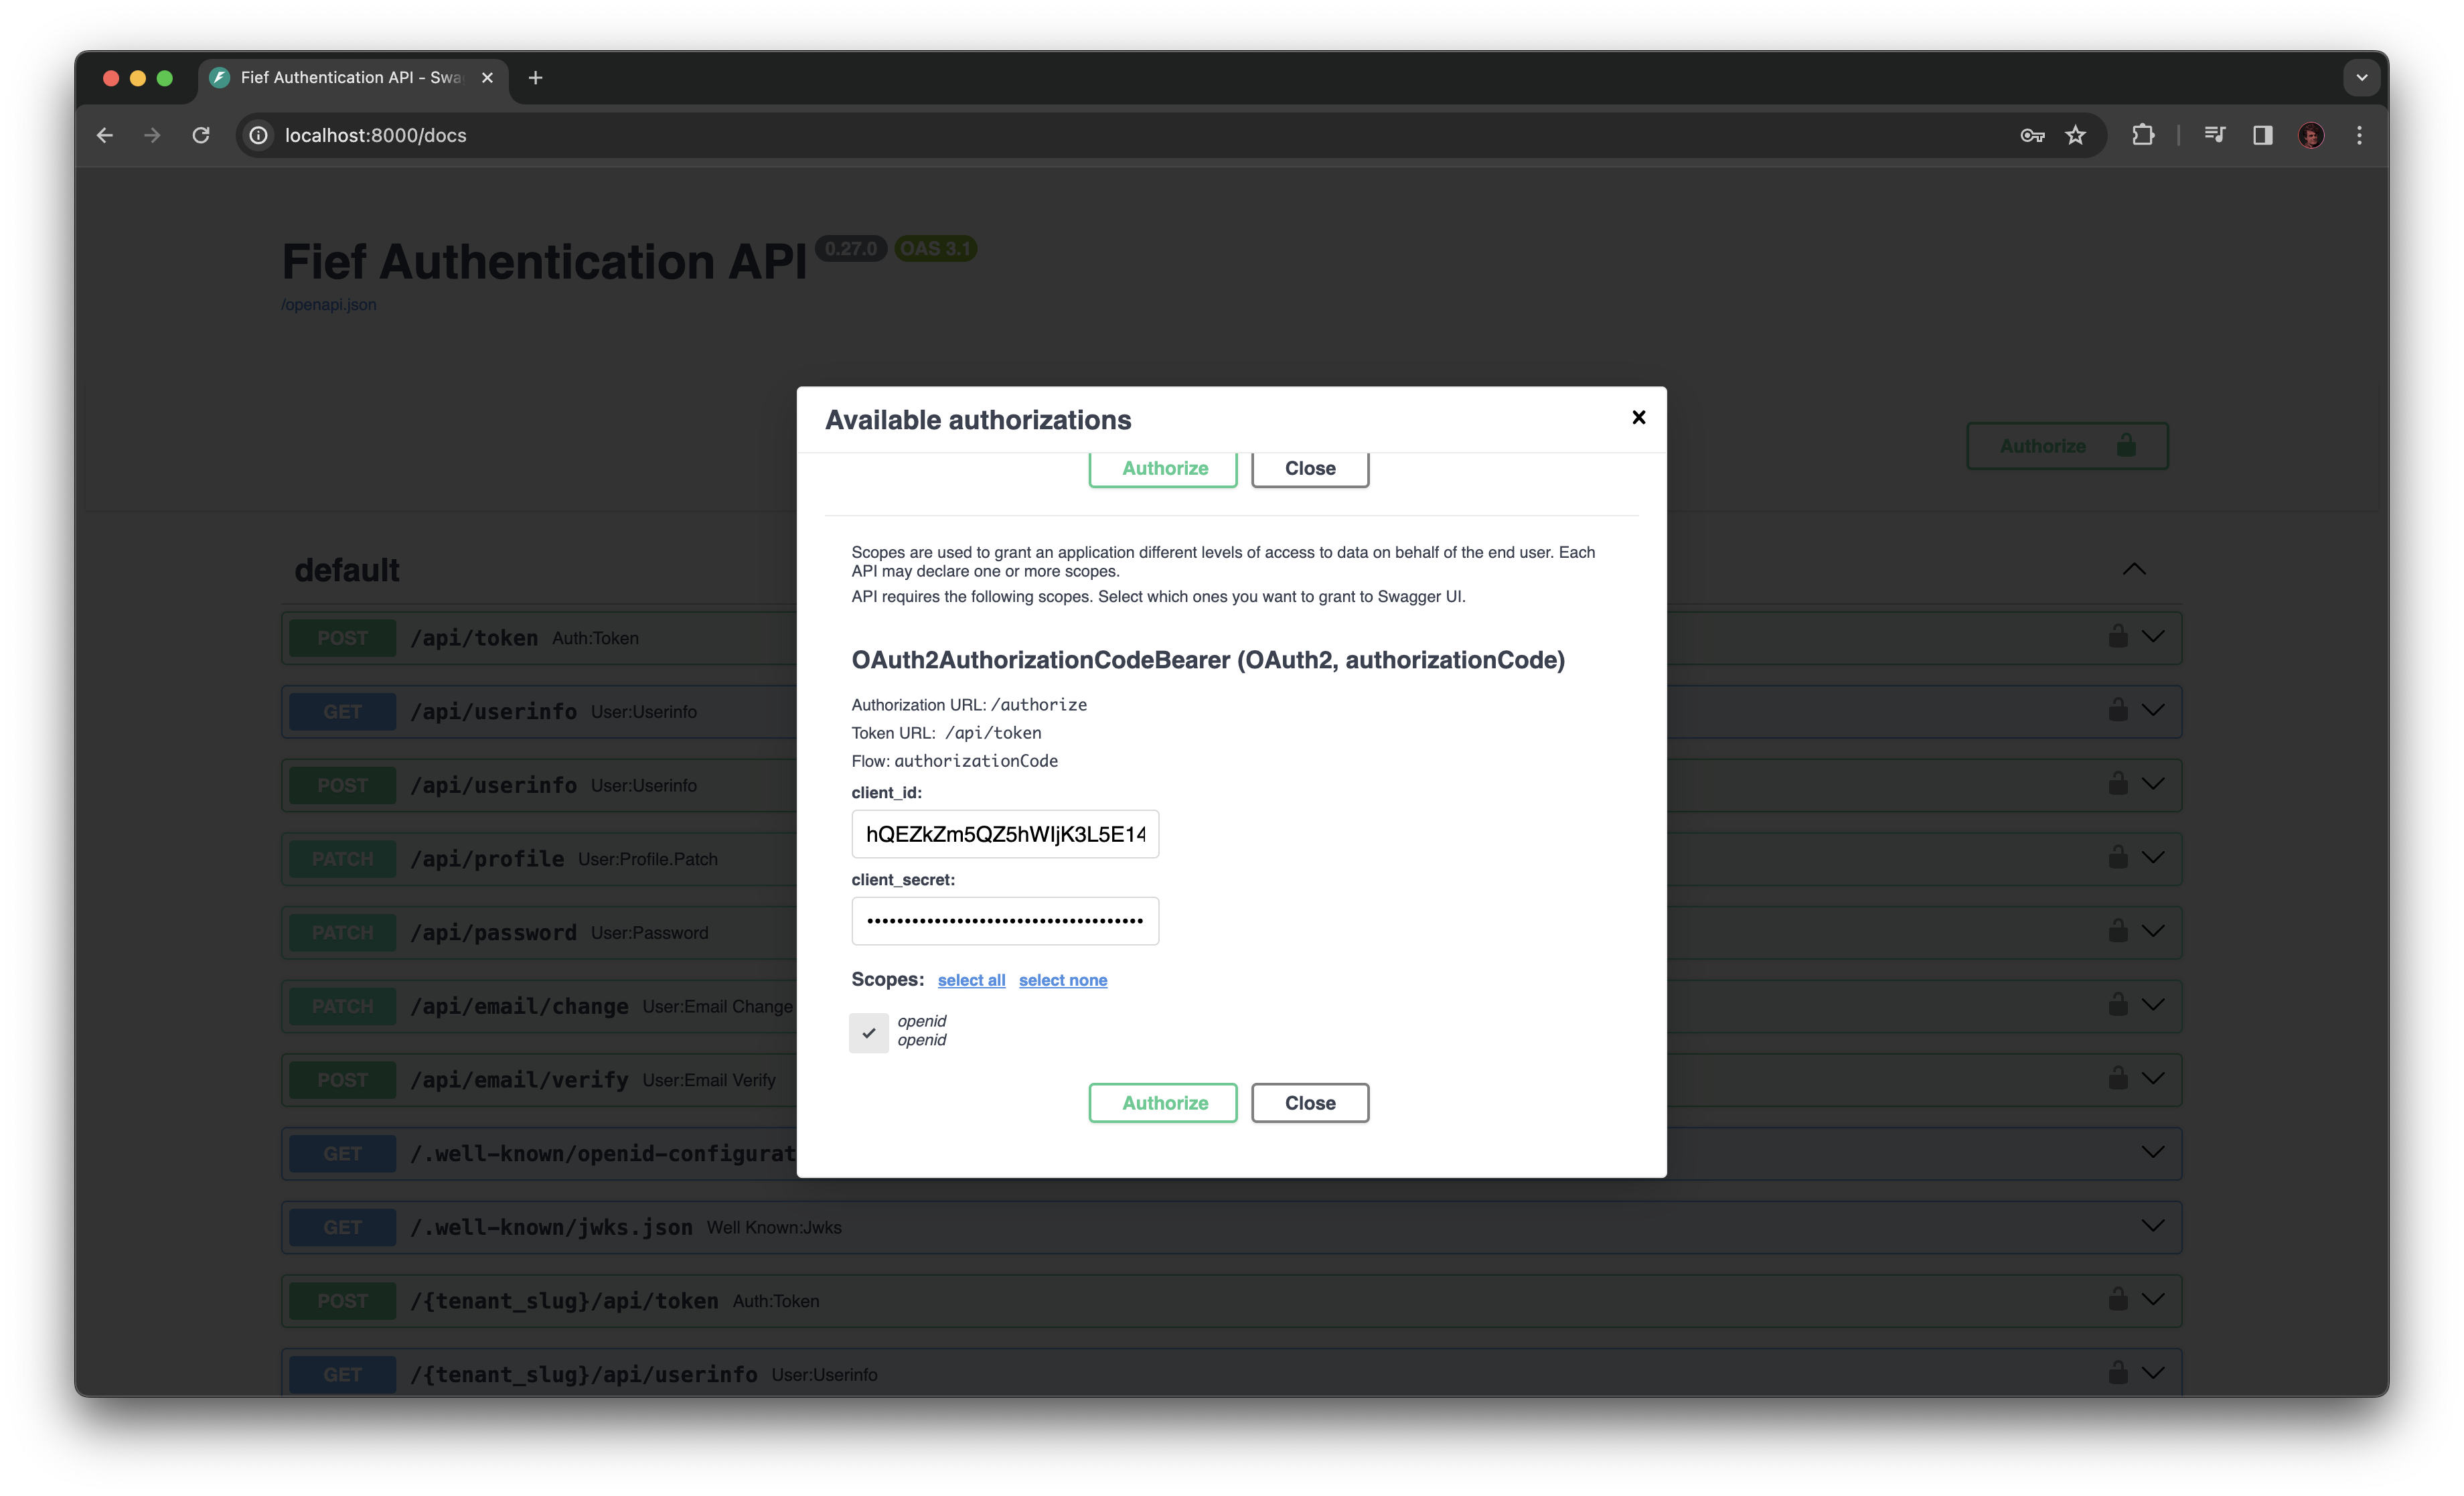2464x1496 pixels.
Task: Close the Fief Authentication API tab
Action: [x=487, y=78]
